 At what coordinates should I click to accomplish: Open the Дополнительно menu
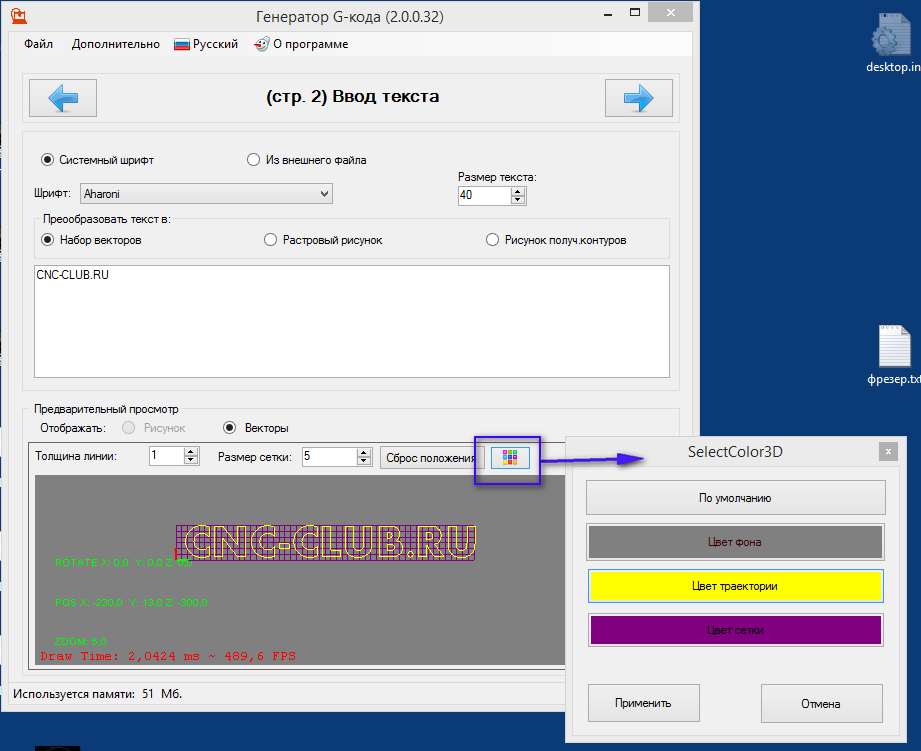116,44
